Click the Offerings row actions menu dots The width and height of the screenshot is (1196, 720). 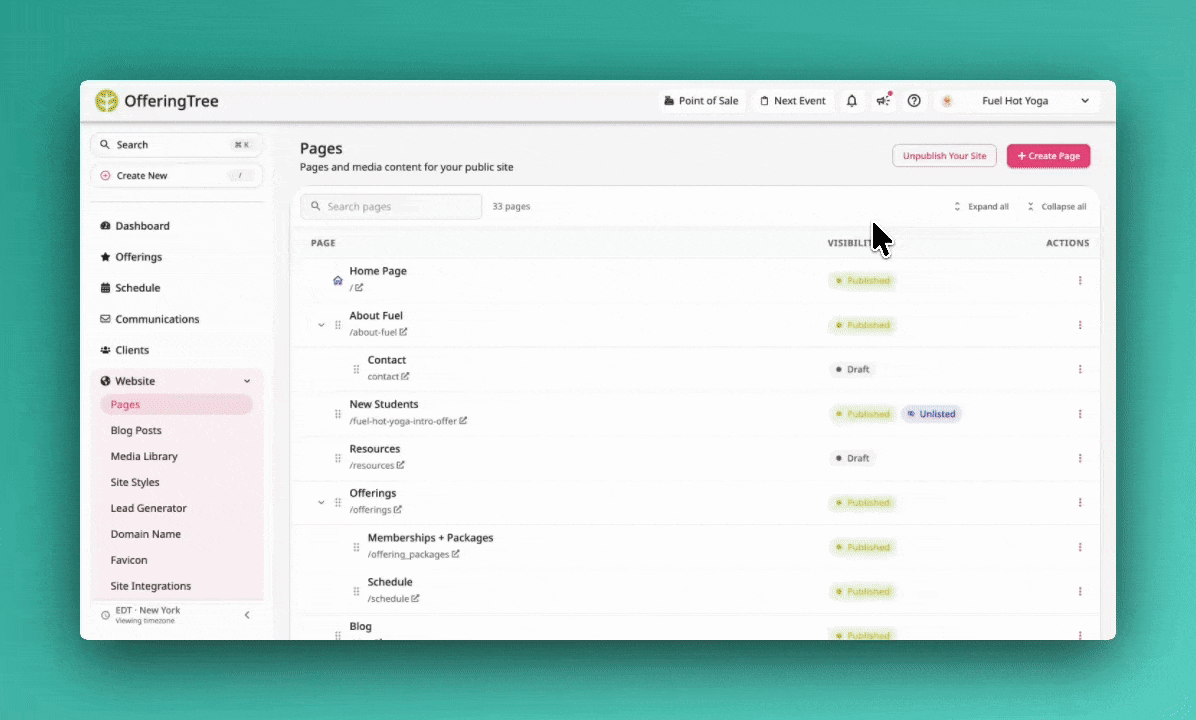(x=1080, y=503)
